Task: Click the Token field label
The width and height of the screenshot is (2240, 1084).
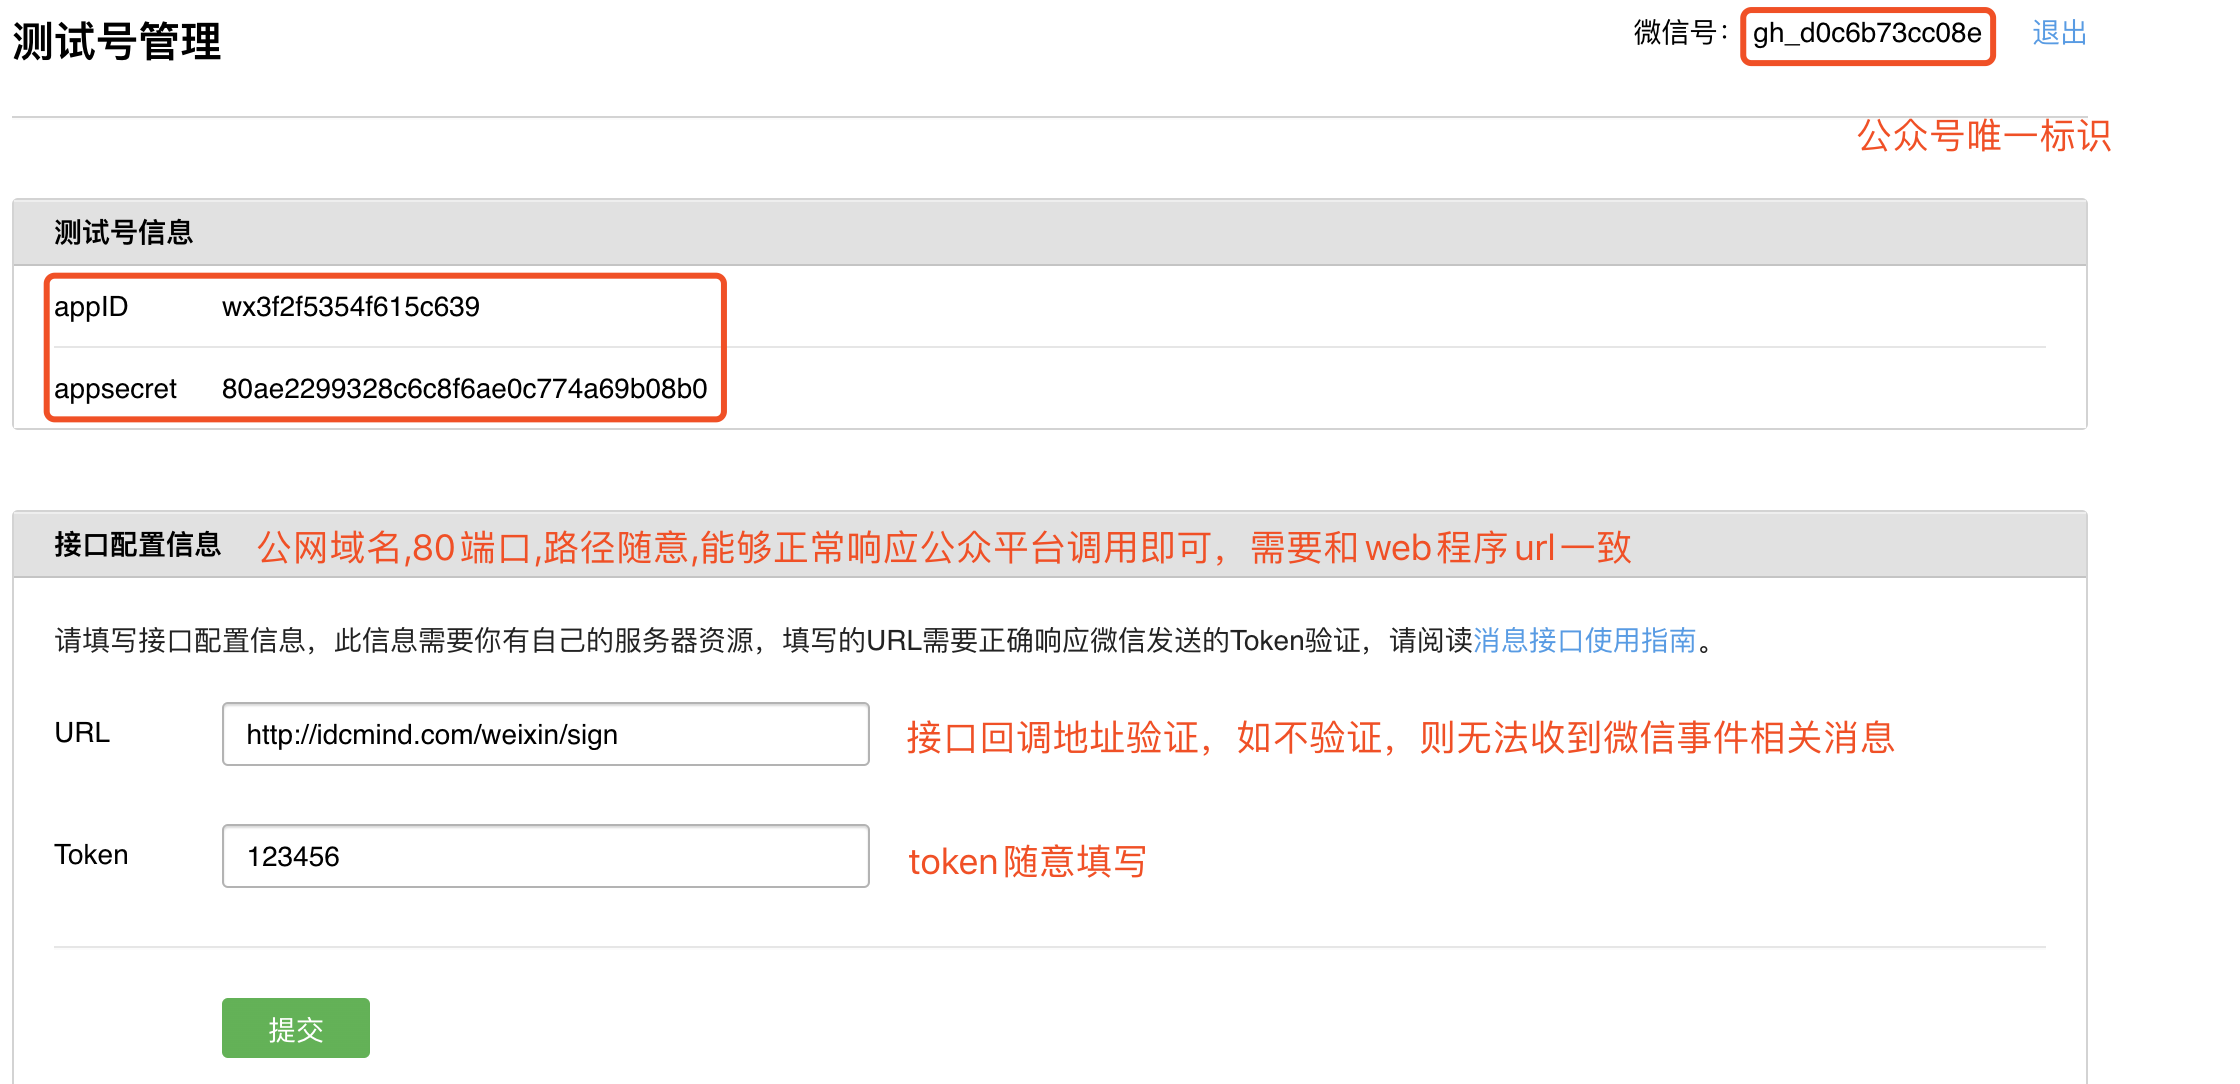Action: (x=91, y=855)
